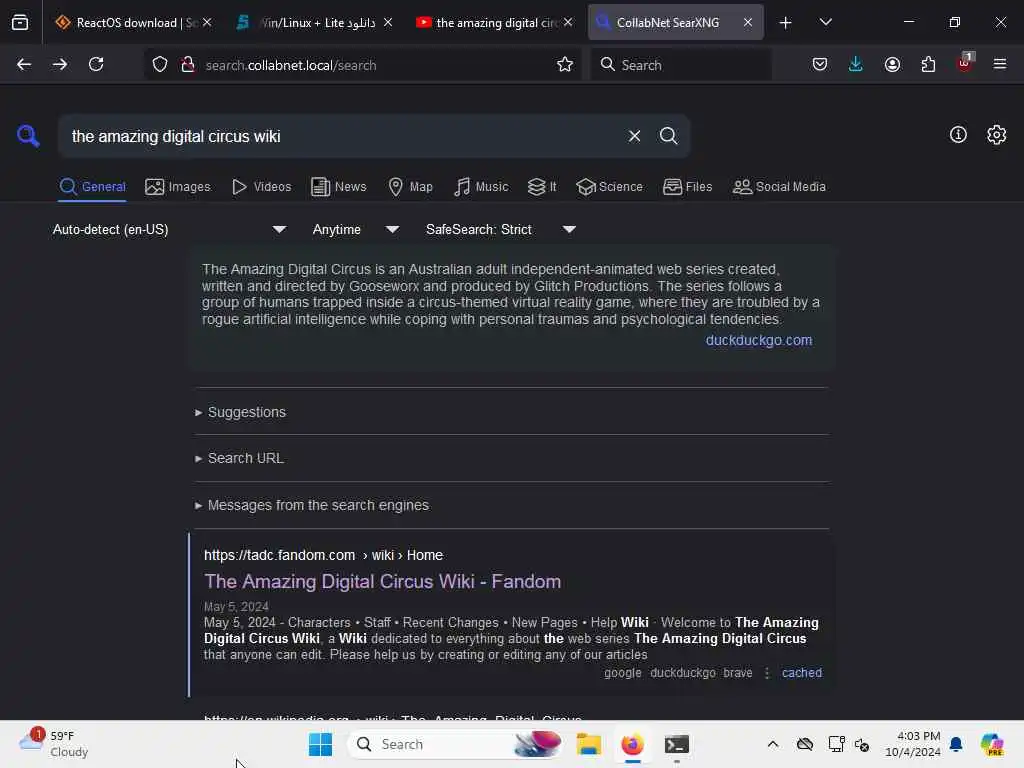Viewport: 1024px width, 768px height.
Task: Open the Firefox hamburger application menu
Action: tap(1000, 65)
